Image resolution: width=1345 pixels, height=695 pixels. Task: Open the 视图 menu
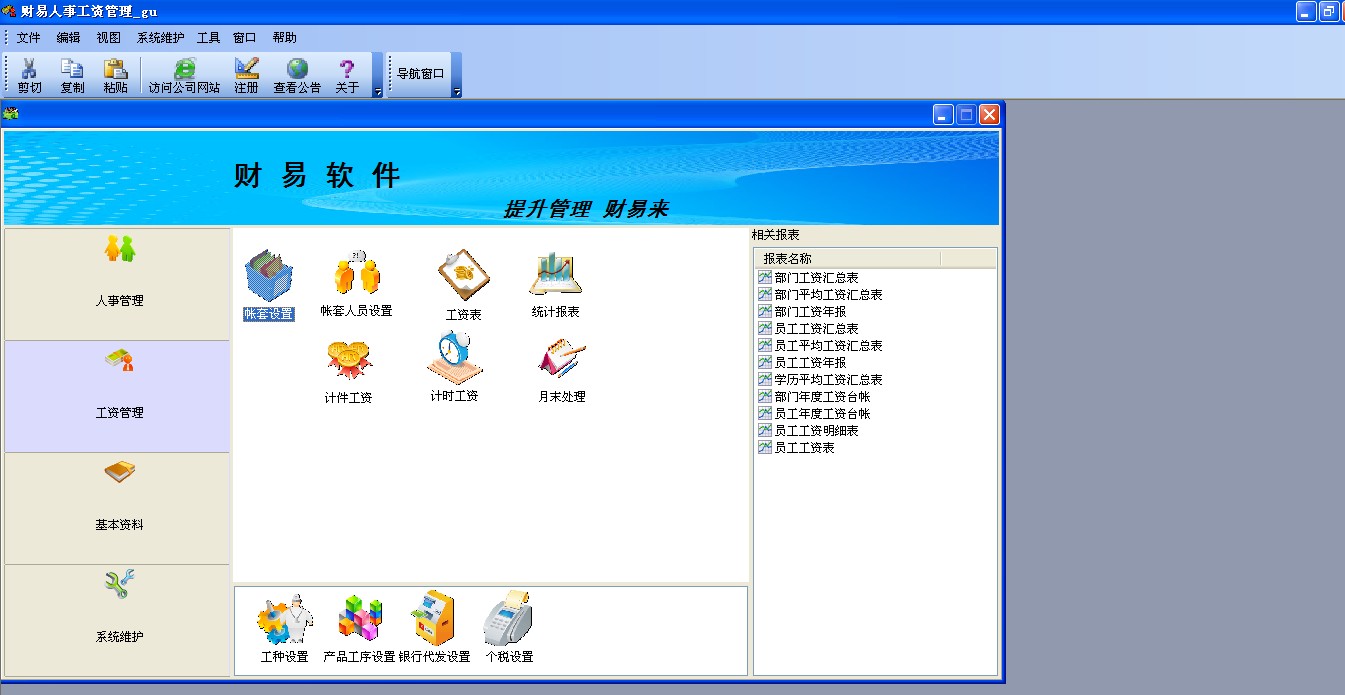click(x=108, y=38)
